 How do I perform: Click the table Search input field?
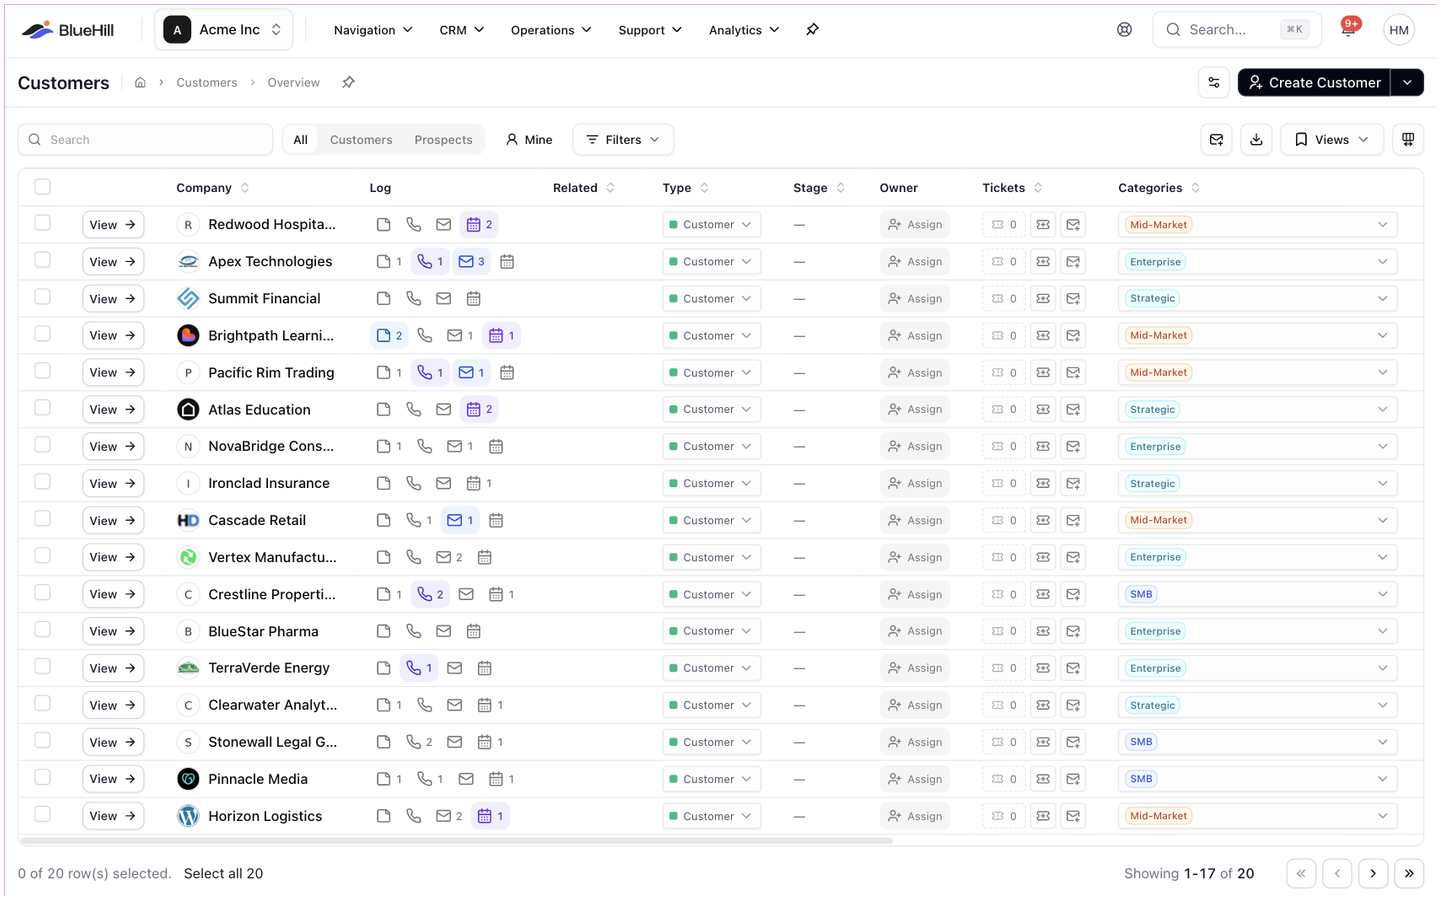click(145, 140)
